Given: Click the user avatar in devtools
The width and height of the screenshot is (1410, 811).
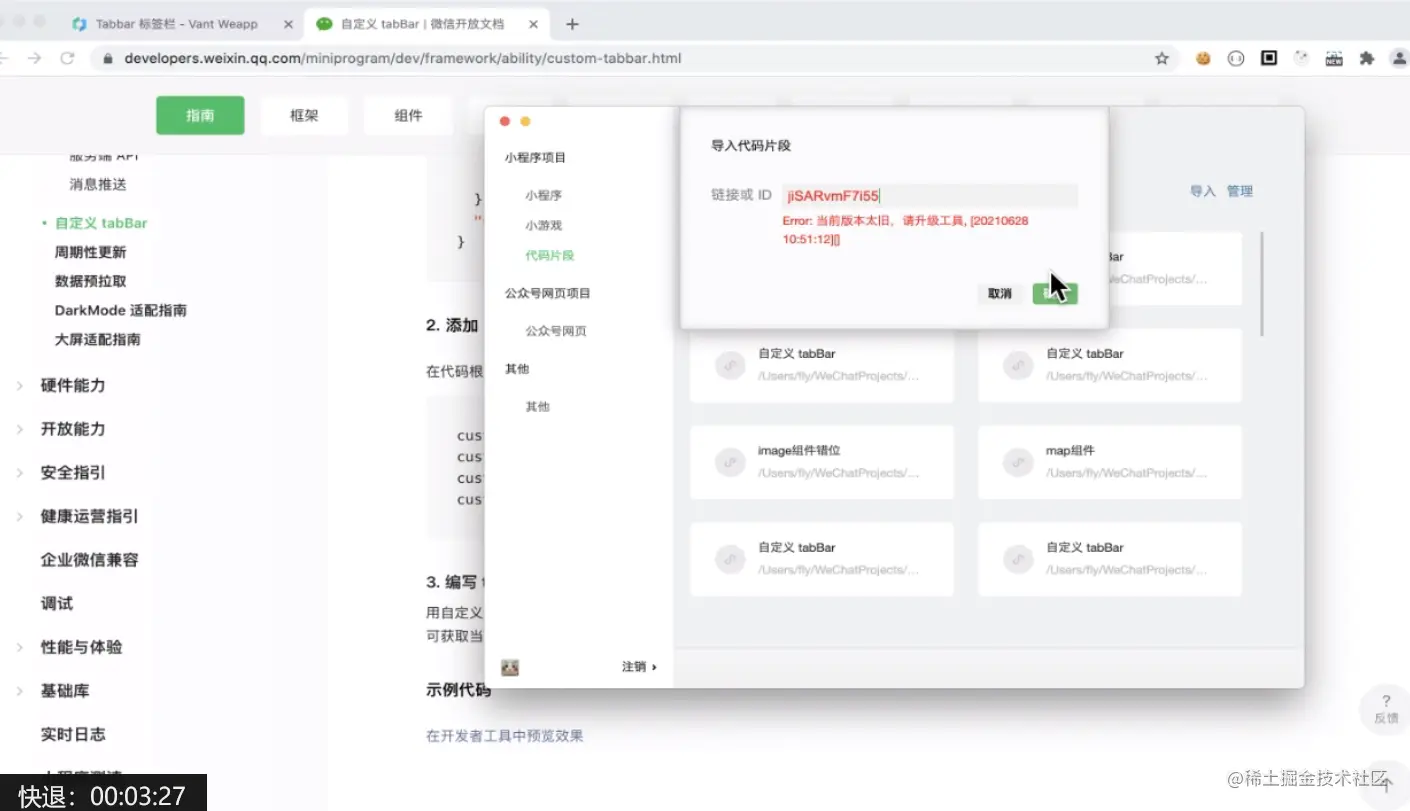Looking at the screenshot, I should (510, 667).
